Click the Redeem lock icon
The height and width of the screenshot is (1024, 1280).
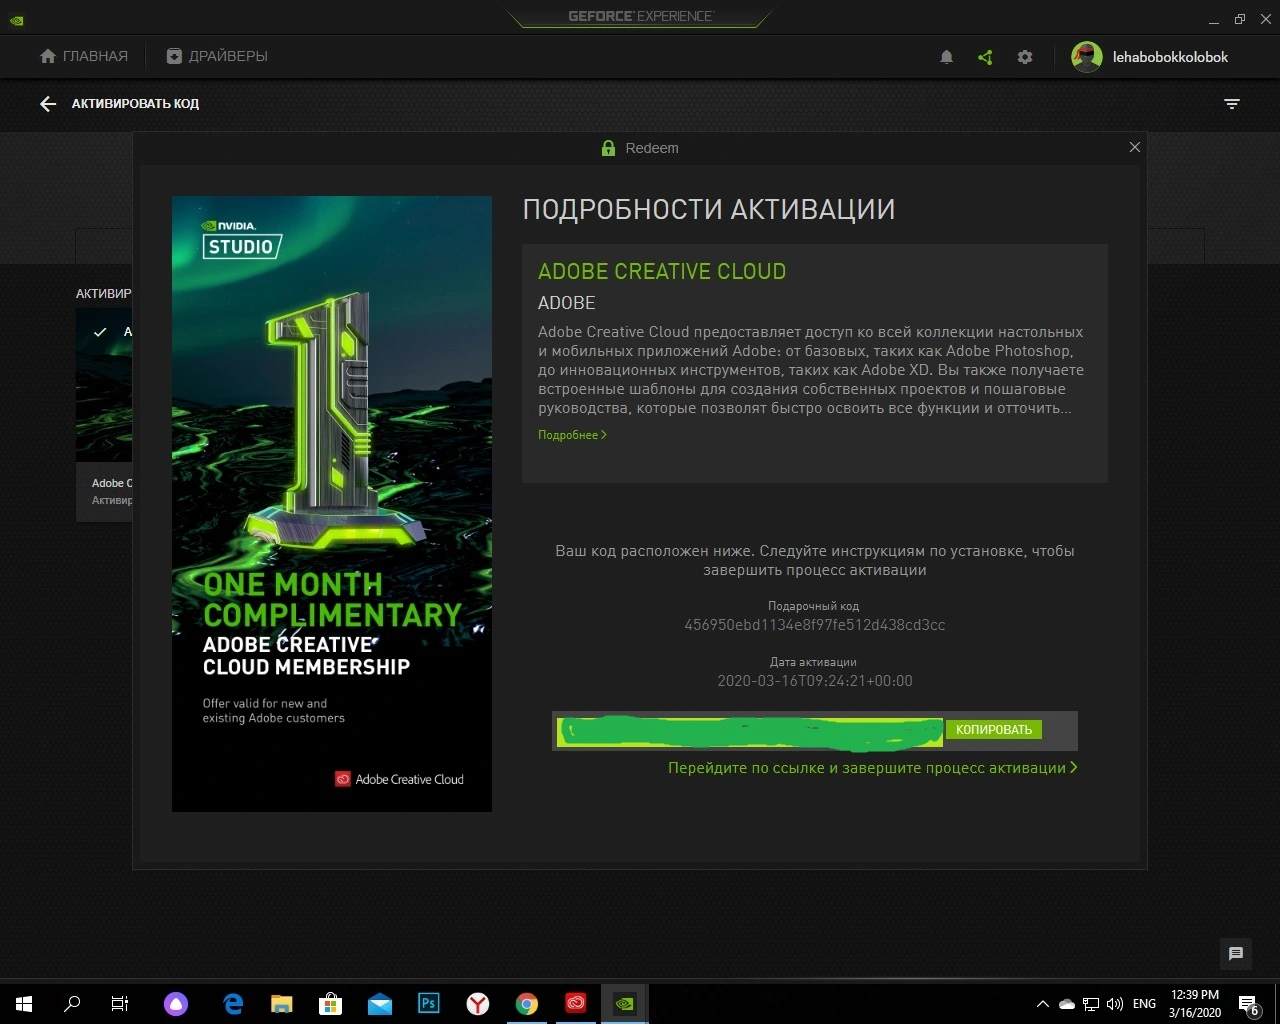(x=608, y=148)
